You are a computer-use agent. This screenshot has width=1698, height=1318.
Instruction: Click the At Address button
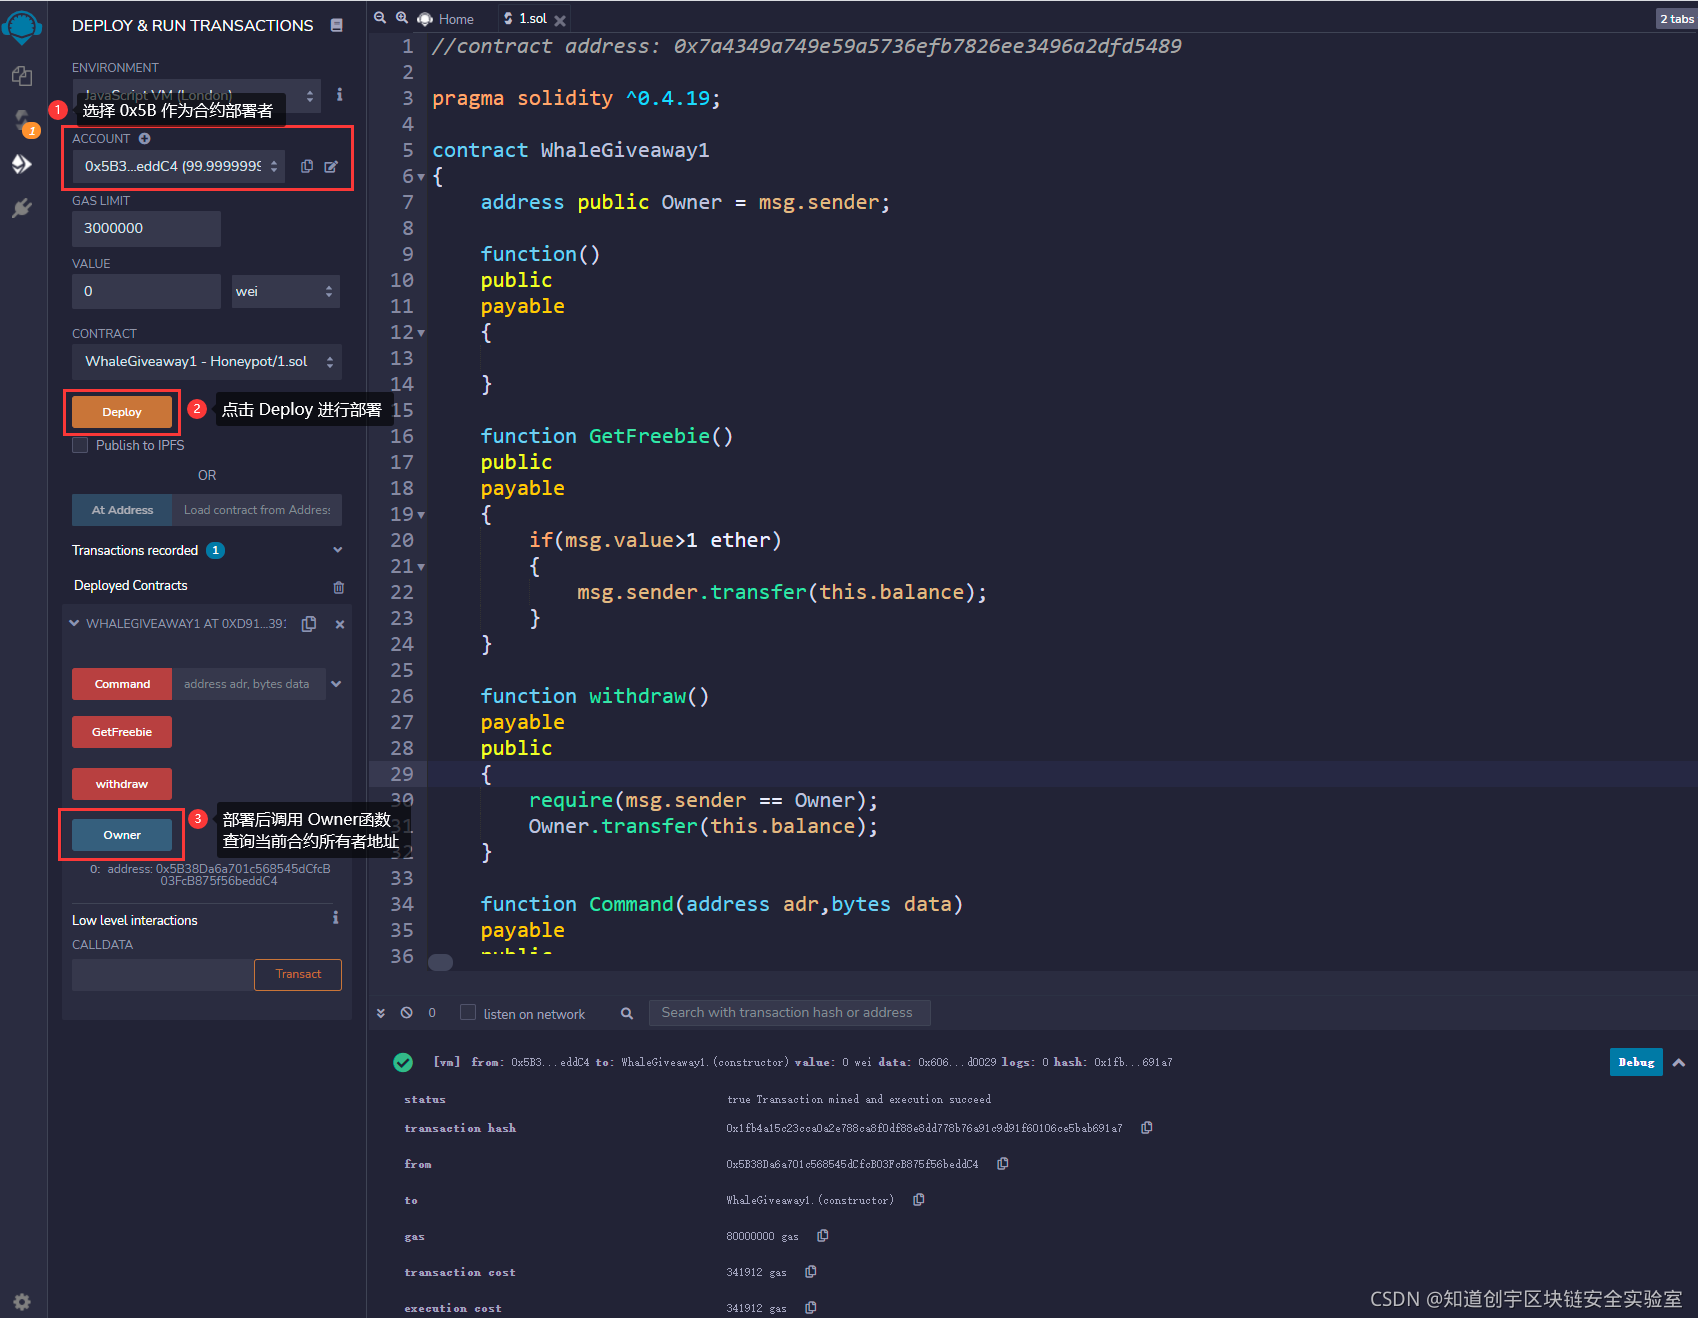pyautogui.click(x=122, y=510)
